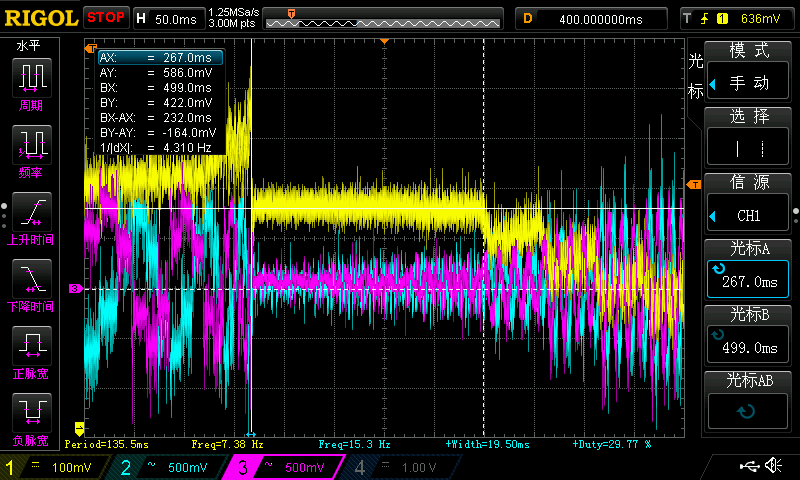The width and height of the screenshot is (800, 480).
Task: Select the 周期 period measurement icon
Action: (32, 78)
